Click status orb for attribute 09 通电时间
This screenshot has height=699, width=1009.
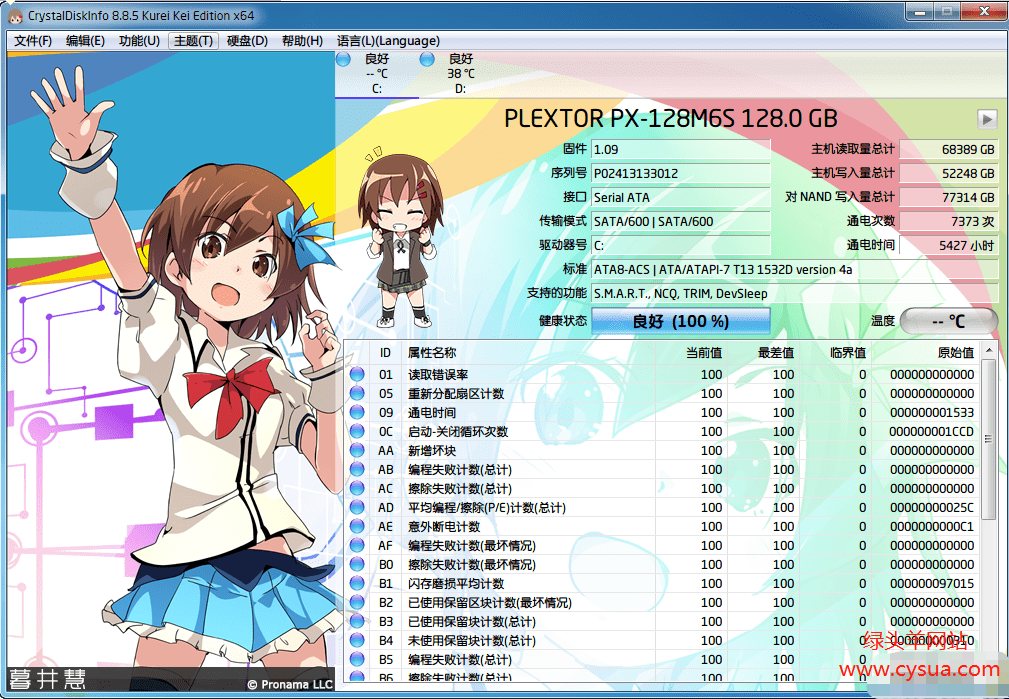357,412
